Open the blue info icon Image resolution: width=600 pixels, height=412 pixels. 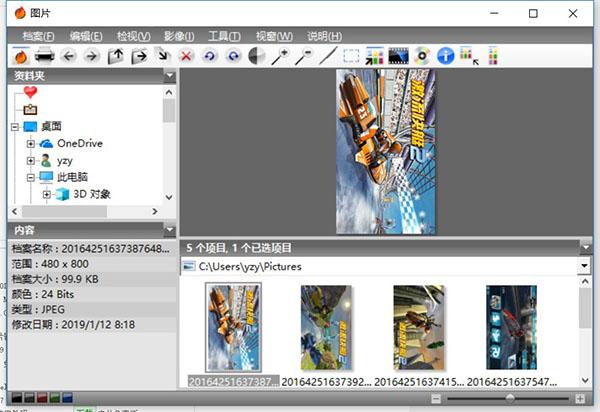[446, 56]
